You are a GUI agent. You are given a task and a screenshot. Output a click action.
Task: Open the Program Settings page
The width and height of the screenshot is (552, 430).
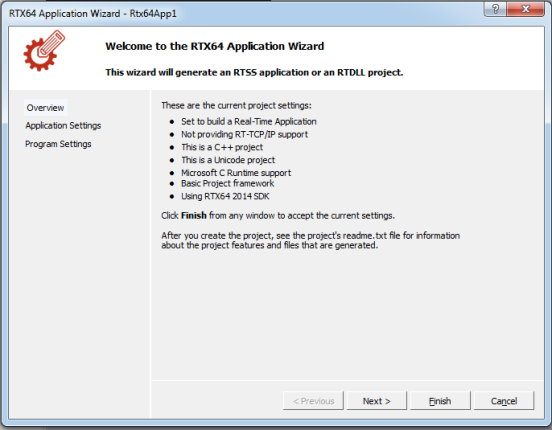58,144
